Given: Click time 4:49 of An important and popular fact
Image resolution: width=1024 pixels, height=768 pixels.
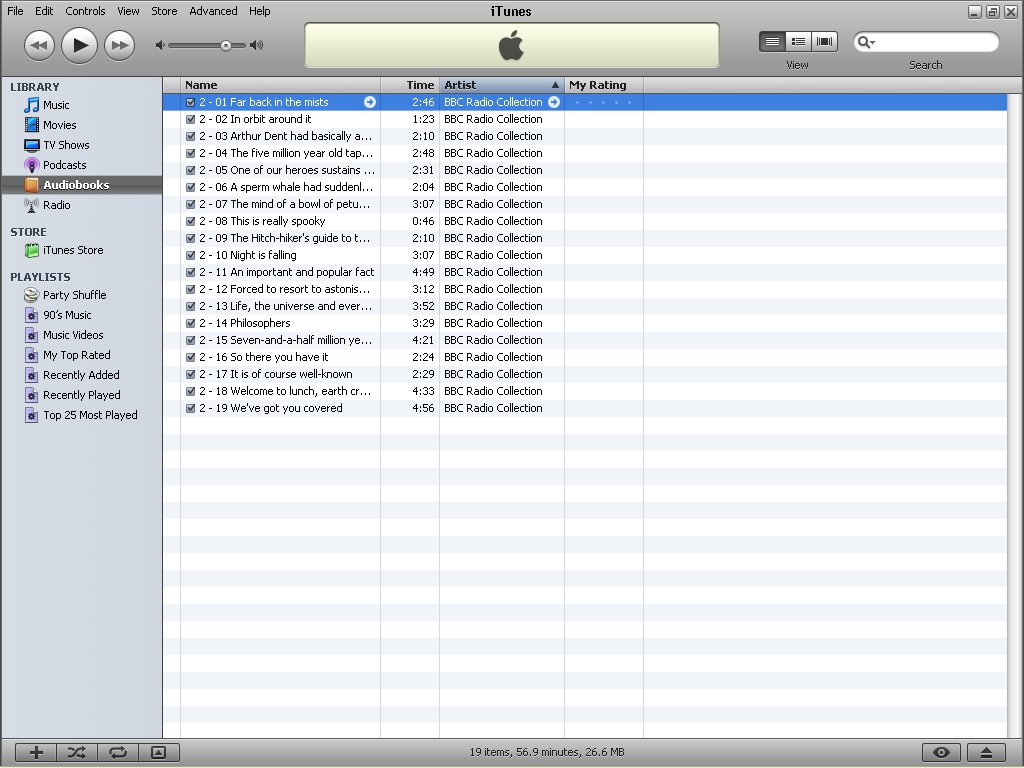Looking at the screenshot, I should 423,272.
